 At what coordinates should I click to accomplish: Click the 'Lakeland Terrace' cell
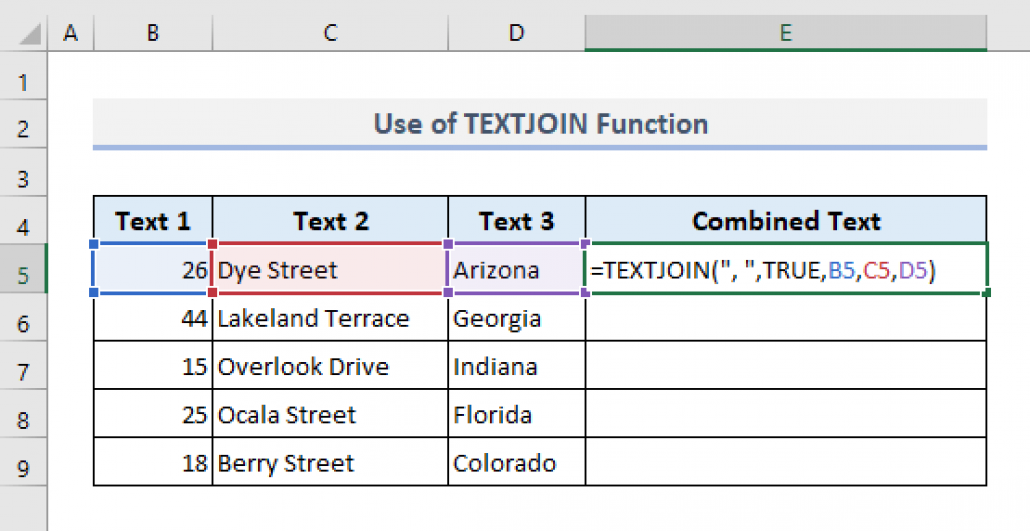(330, 317)
